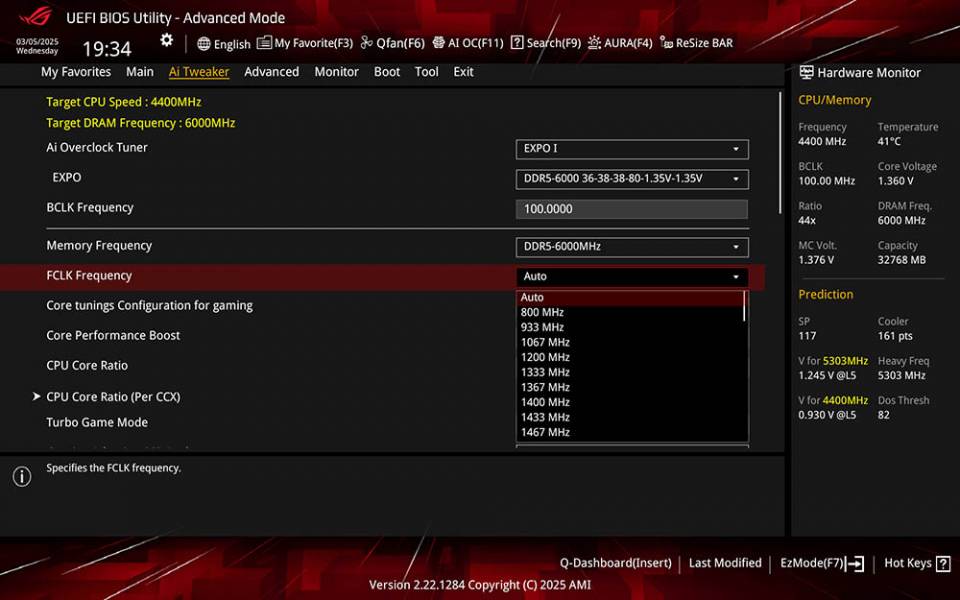Image resolution: width=960 pixels, height=600 pixels.
Task: Pick the 1367 MHz FCLK entry
Action: point(629,388)
